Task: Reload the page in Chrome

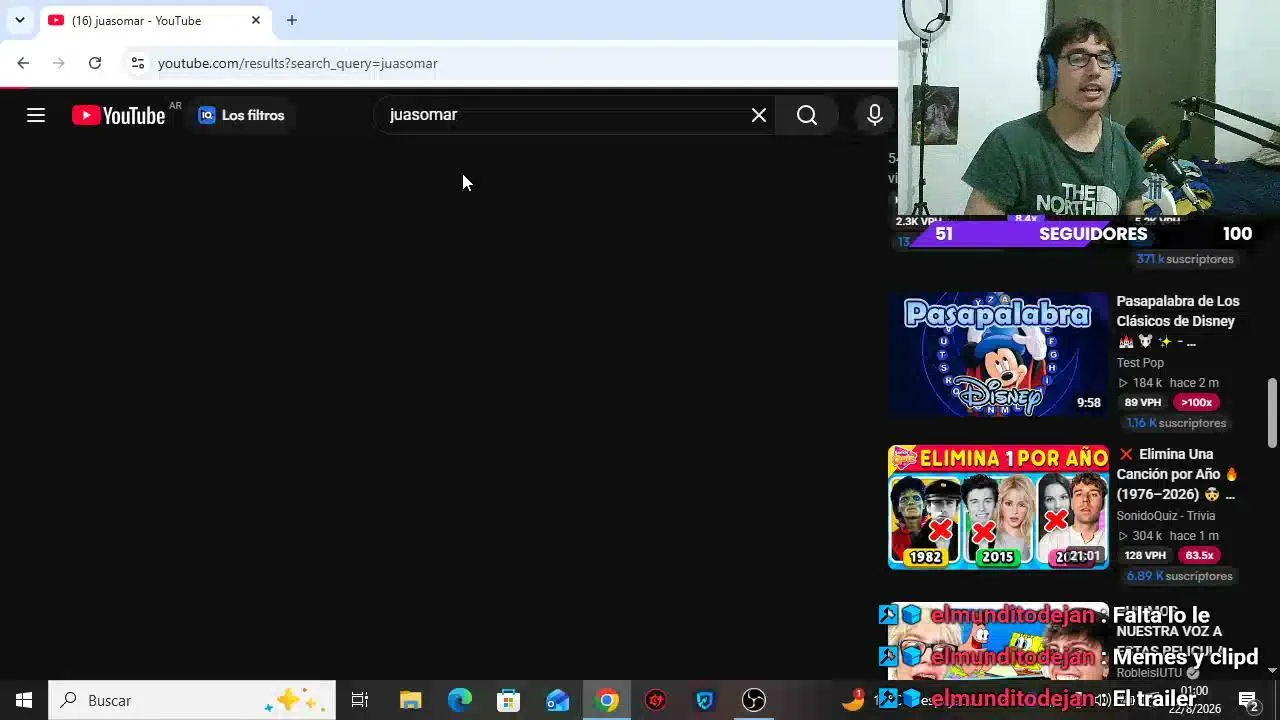Action: pyautogui.click(x=95, y=63)
